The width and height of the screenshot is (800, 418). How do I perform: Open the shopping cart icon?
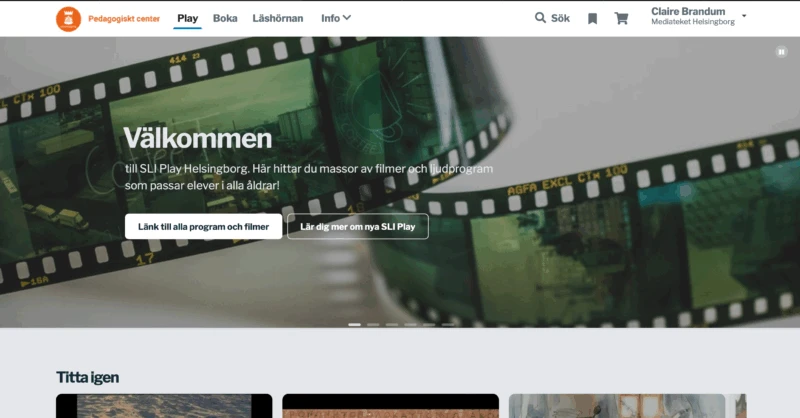coord(621,18)
